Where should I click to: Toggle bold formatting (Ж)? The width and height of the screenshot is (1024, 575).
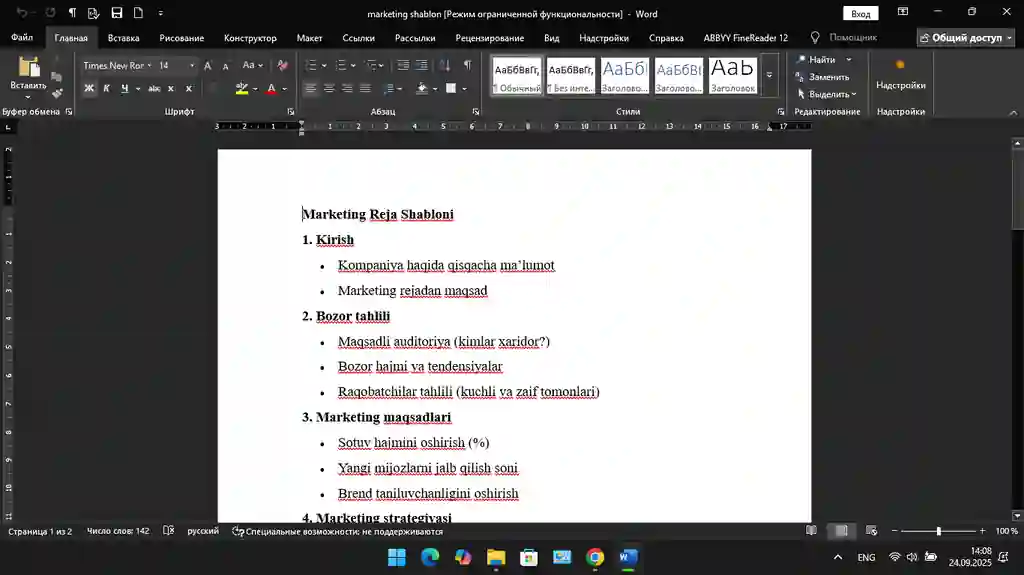coord(89,88)
